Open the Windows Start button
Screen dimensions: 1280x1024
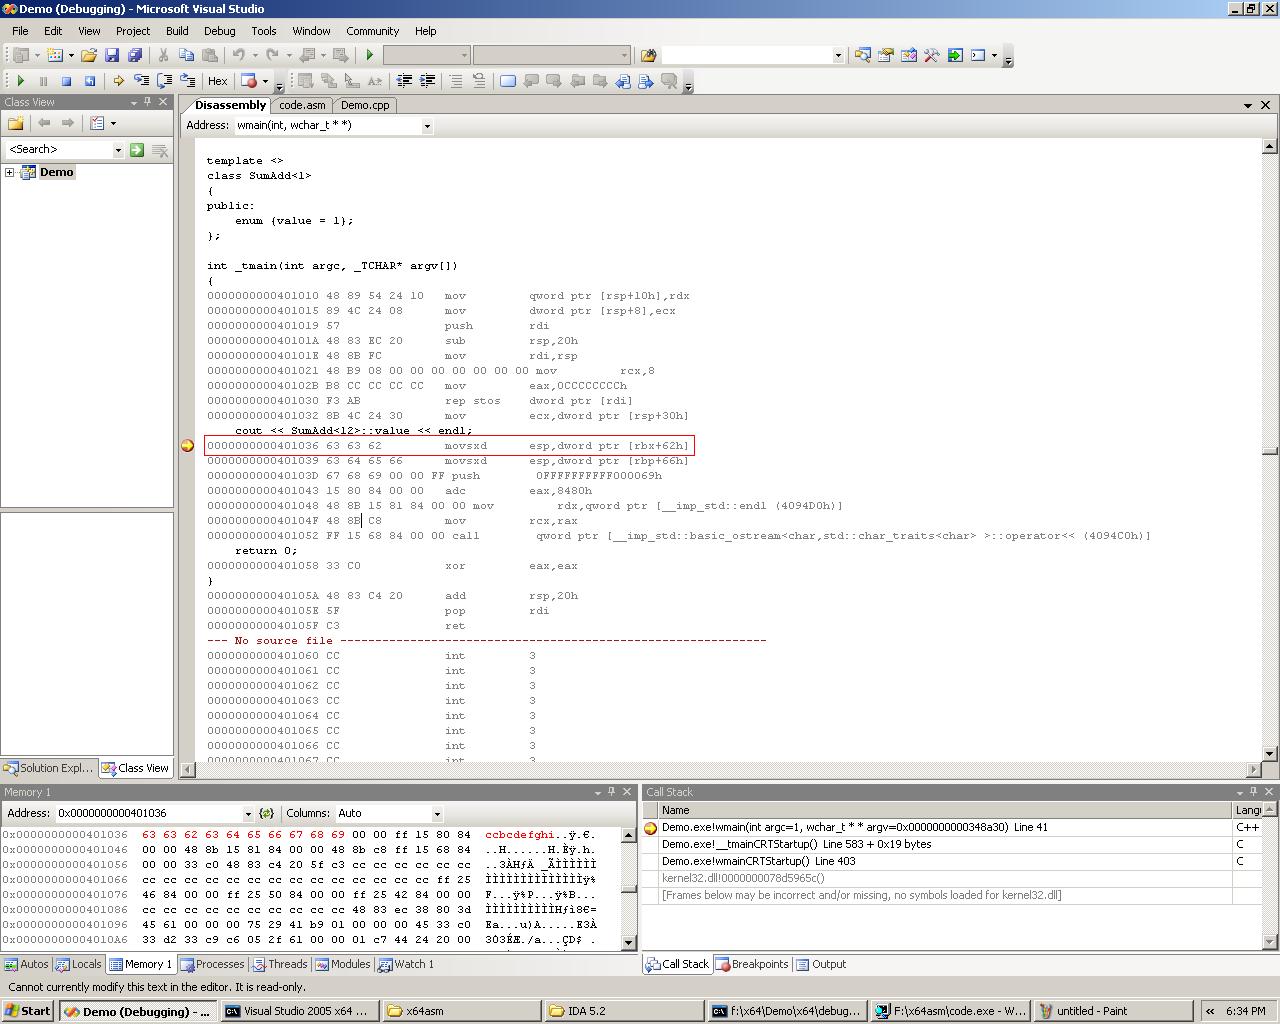[28, 1011]
